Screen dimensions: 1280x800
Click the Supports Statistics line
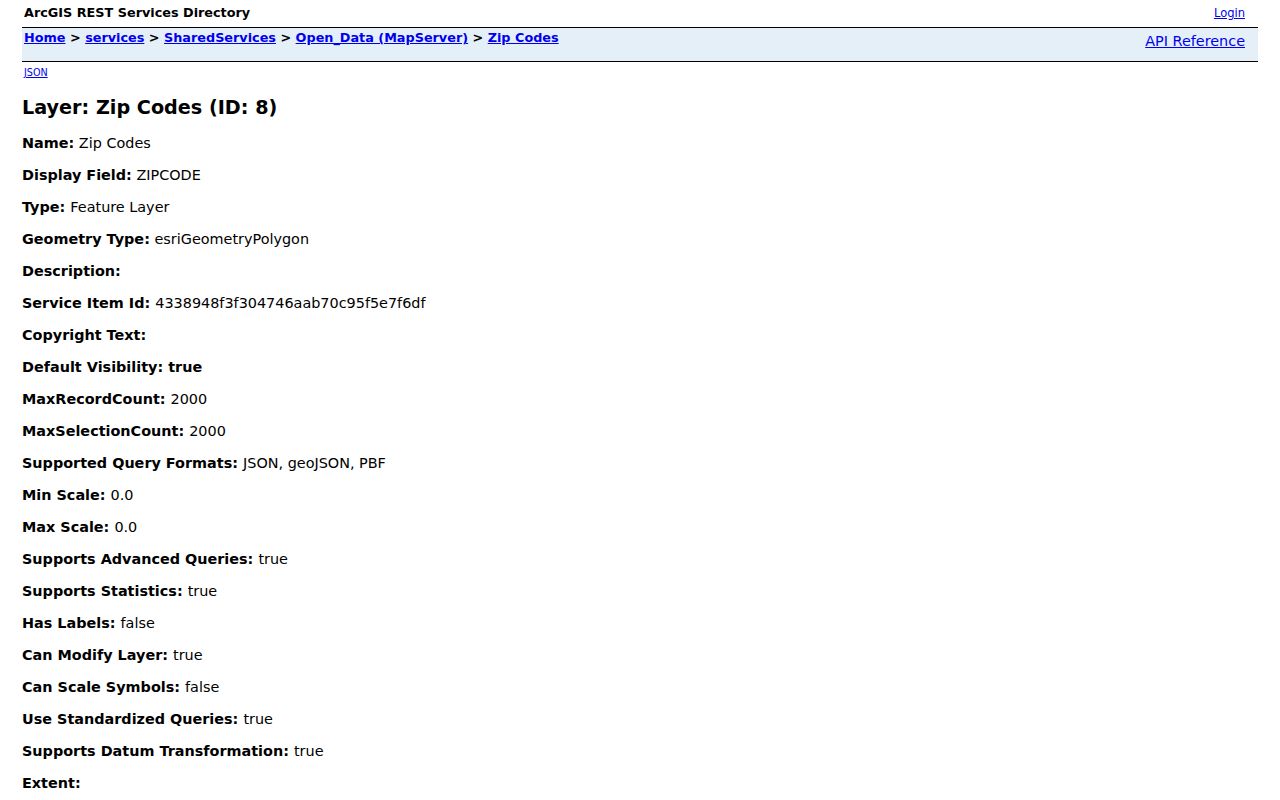(x=119, y=591)
